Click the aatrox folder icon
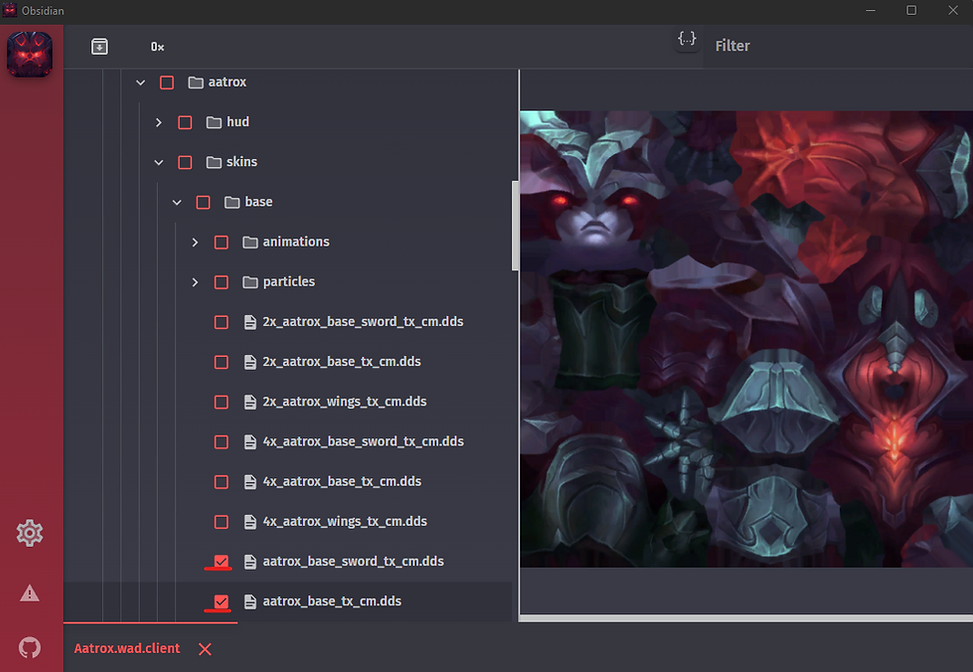The image size is (973, 672). 196,83
